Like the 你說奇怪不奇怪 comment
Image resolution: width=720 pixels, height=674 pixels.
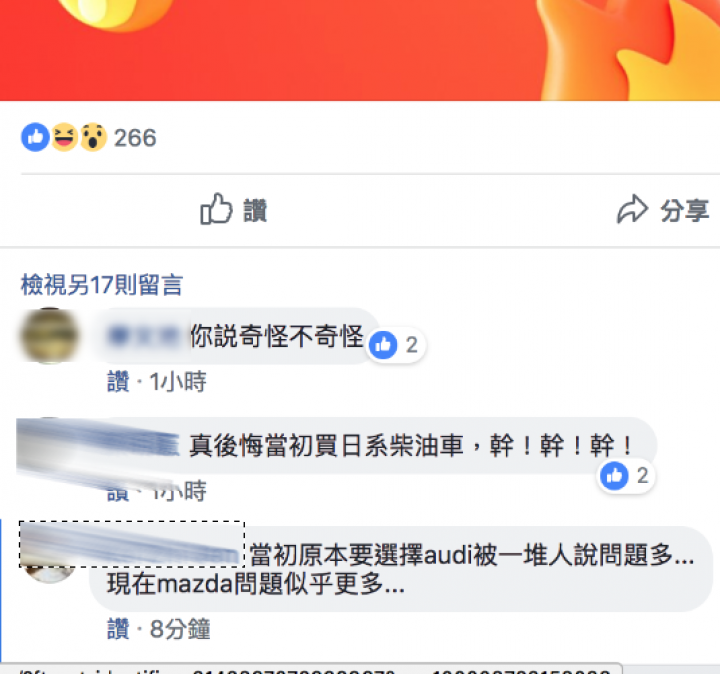tap(118, 382)
